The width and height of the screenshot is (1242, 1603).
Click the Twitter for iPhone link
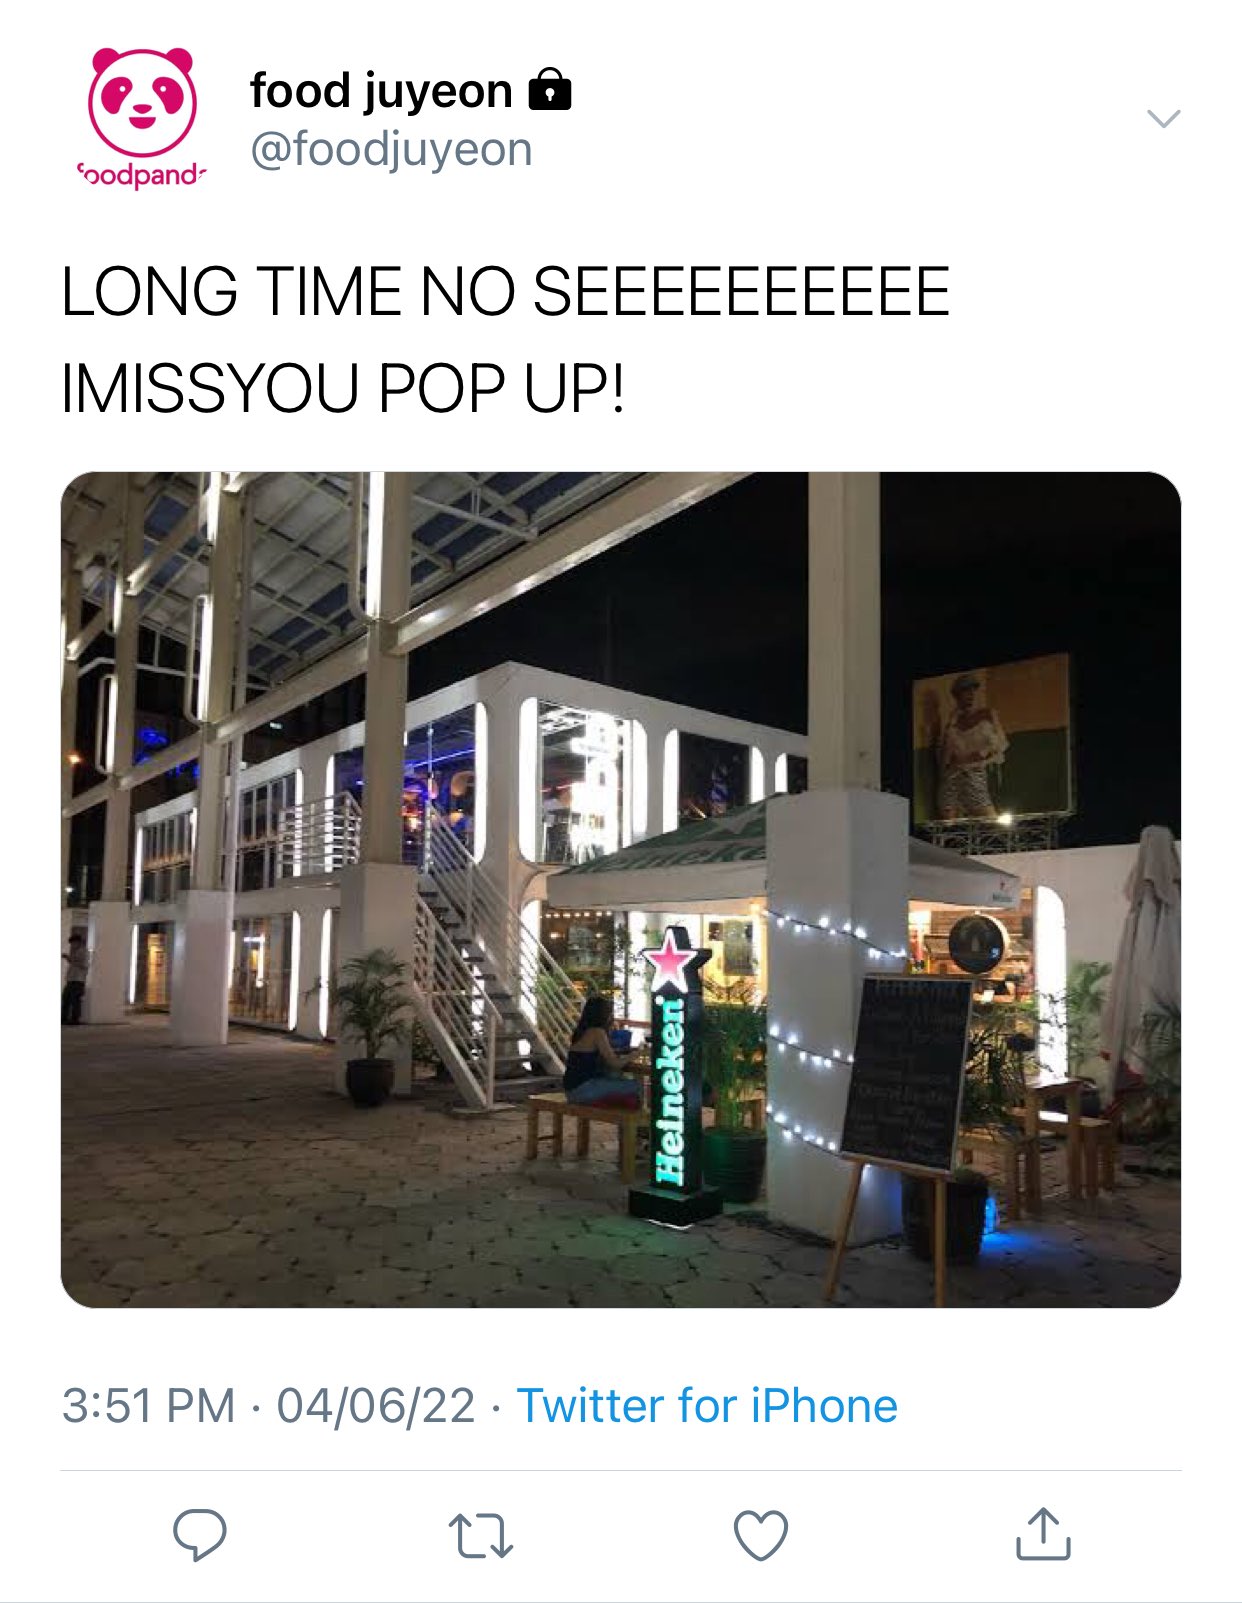(x=707, y=1405)
